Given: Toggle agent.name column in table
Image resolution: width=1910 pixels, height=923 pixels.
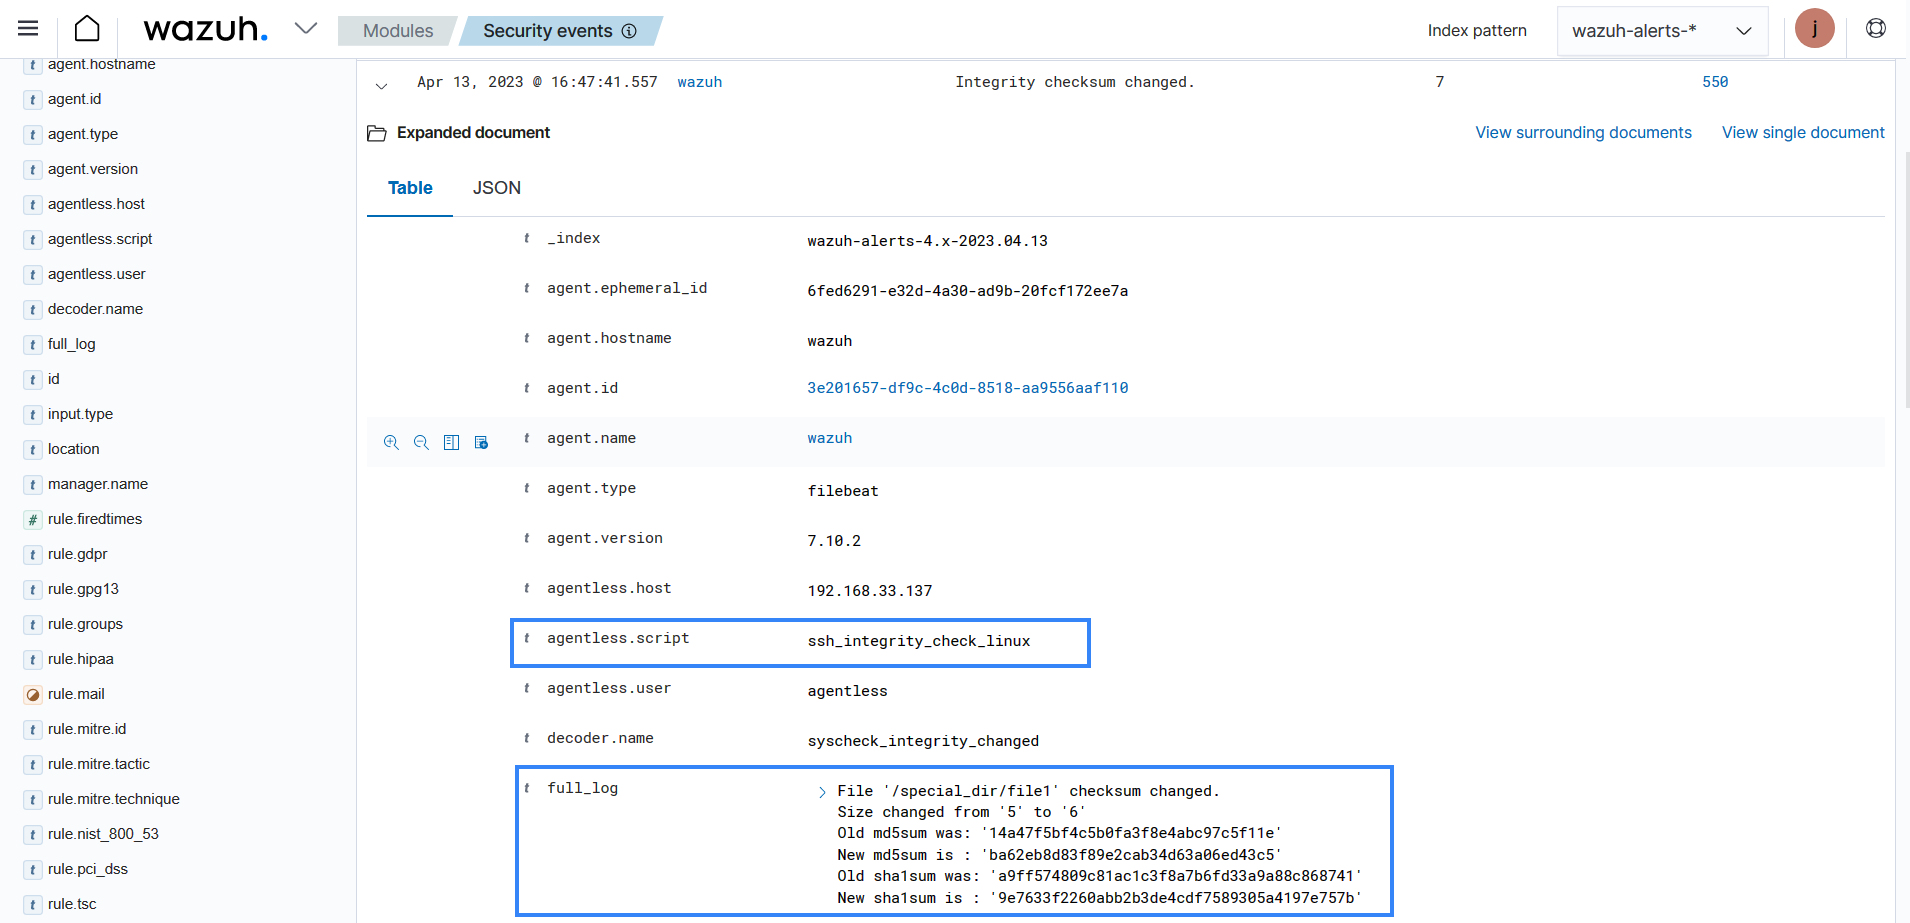Looking at the screenshot, I should point(451,442).
